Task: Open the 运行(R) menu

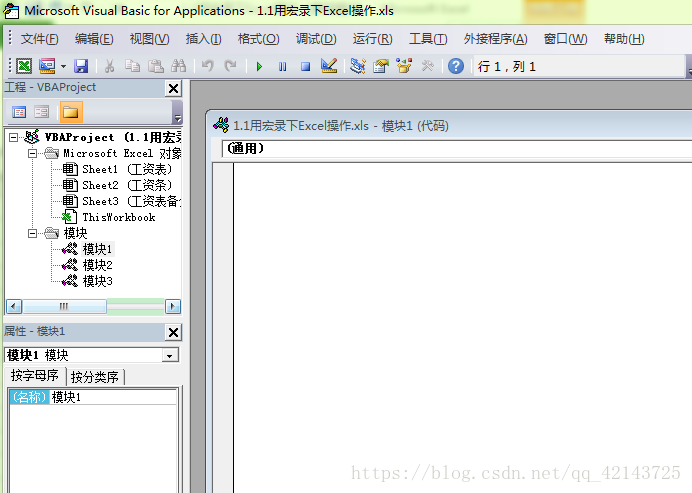Action: point(372,39)
